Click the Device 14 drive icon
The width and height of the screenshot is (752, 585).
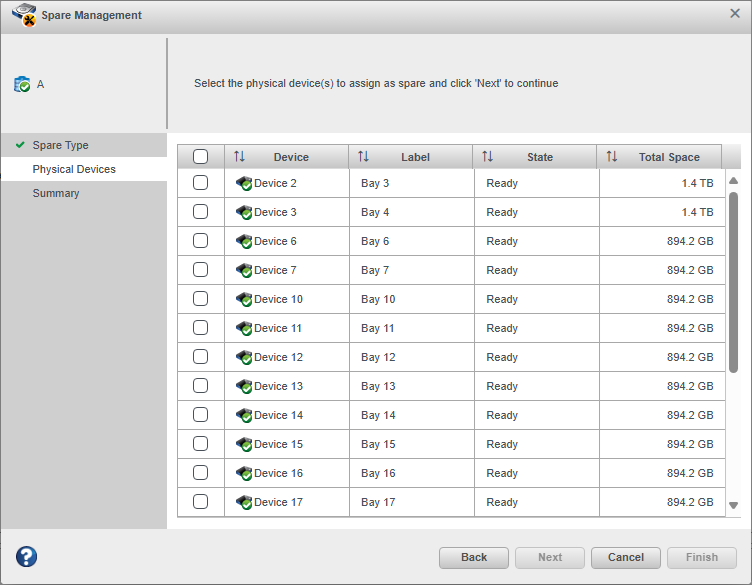243,416
